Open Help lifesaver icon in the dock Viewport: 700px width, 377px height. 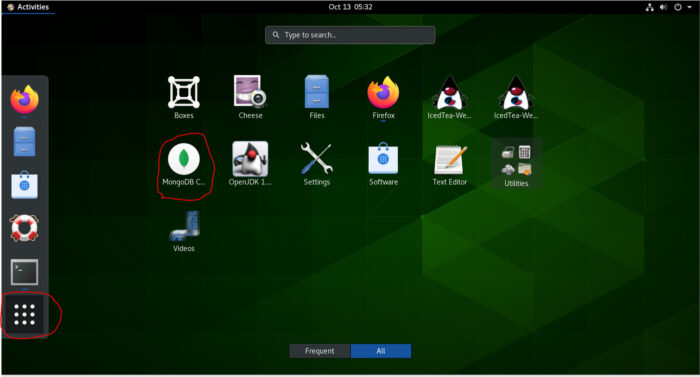pos(24,228)
